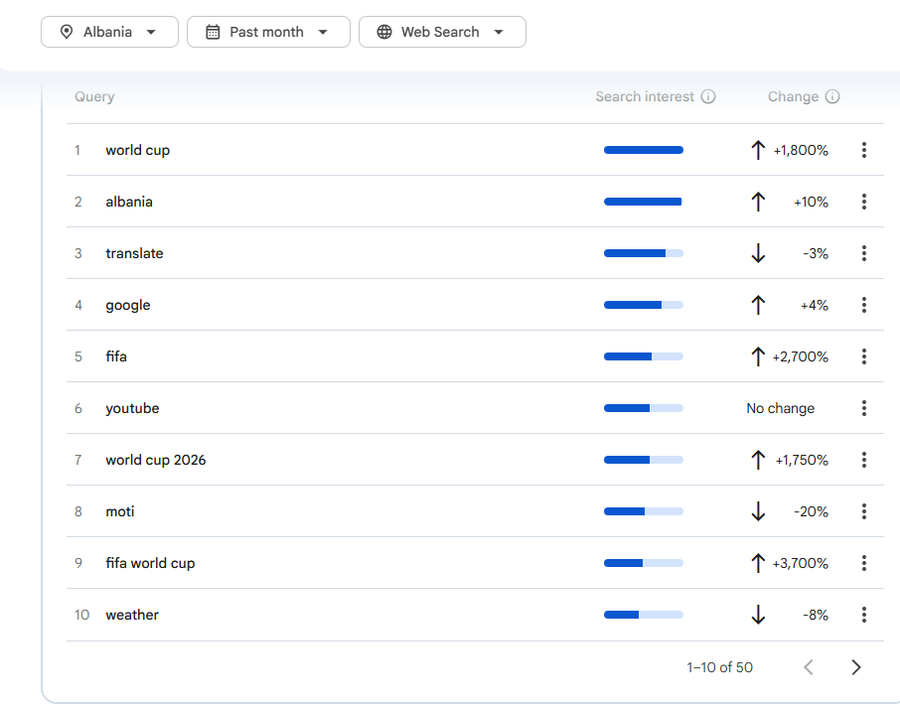
Task: Open more options for weather row
Action: coord(864,615)
